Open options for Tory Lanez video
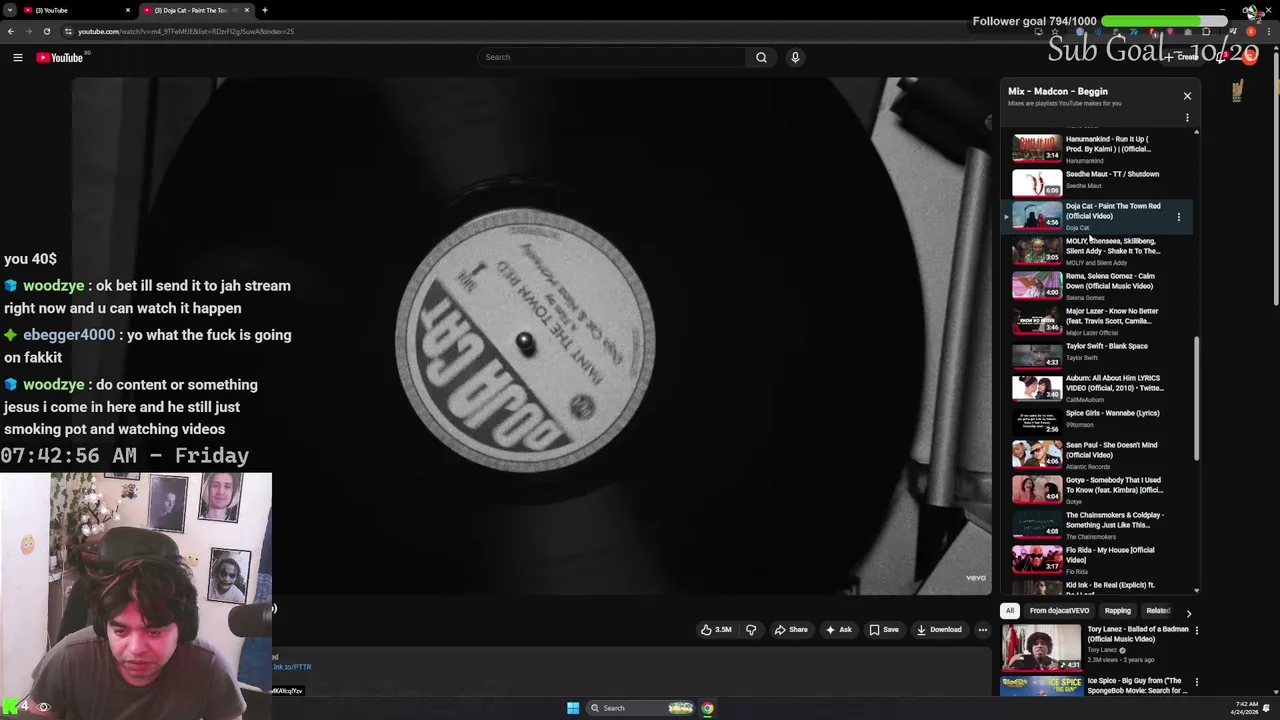This screenshot has height=720, width=1280. [x=1196, y=631]
